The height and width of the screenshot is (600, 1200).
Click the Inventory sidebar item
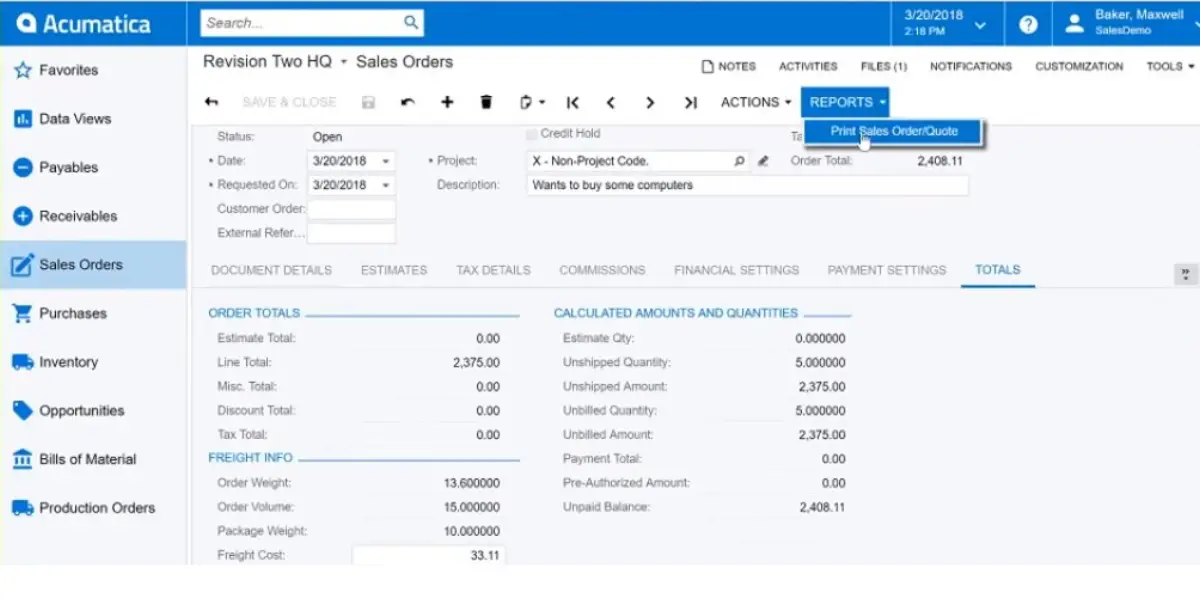point(93,362)
